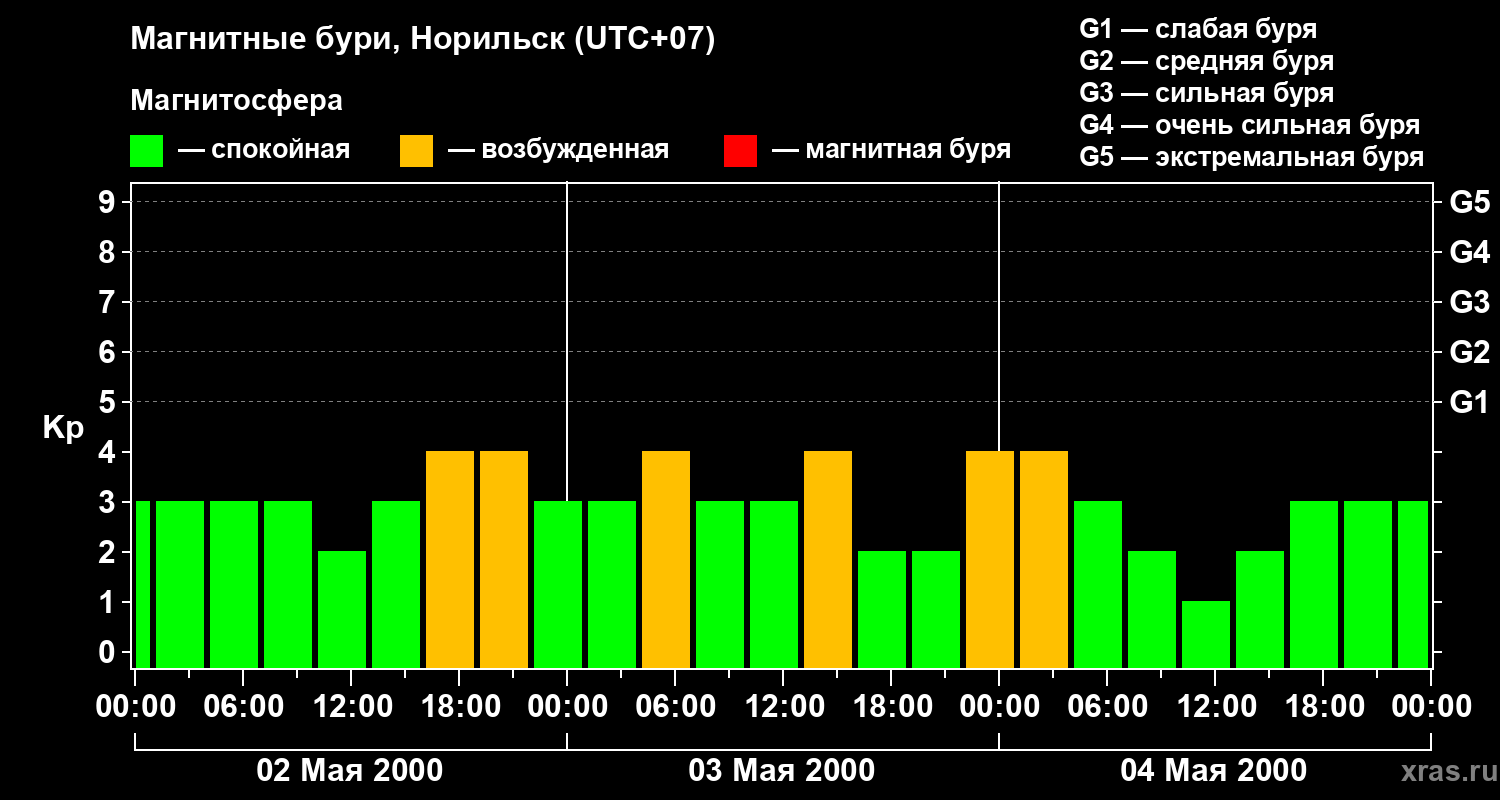Click 'G5 — экстремальная буря' legend line
The height and width of the screenshot is (800, 1500).
[1251, 157]
